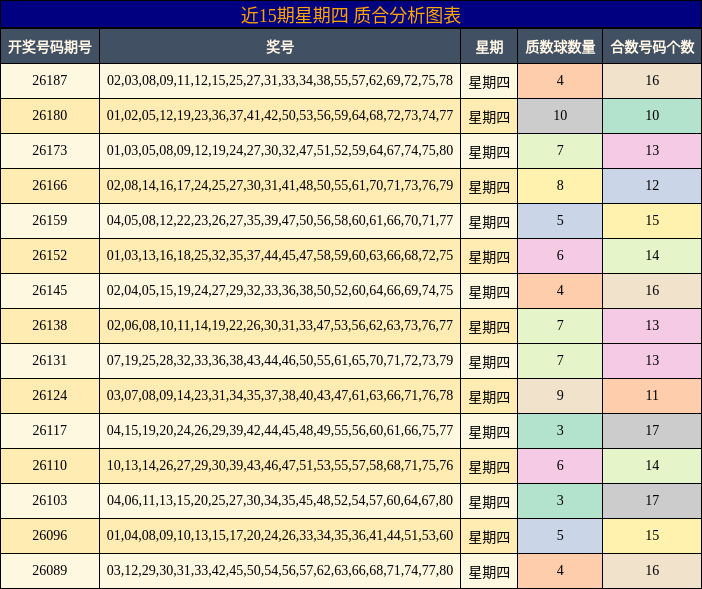This screenshot has height=589, width=702.
Task: Select winning numbers starting 02,08,14,16,17
Action: coord(280,185)
